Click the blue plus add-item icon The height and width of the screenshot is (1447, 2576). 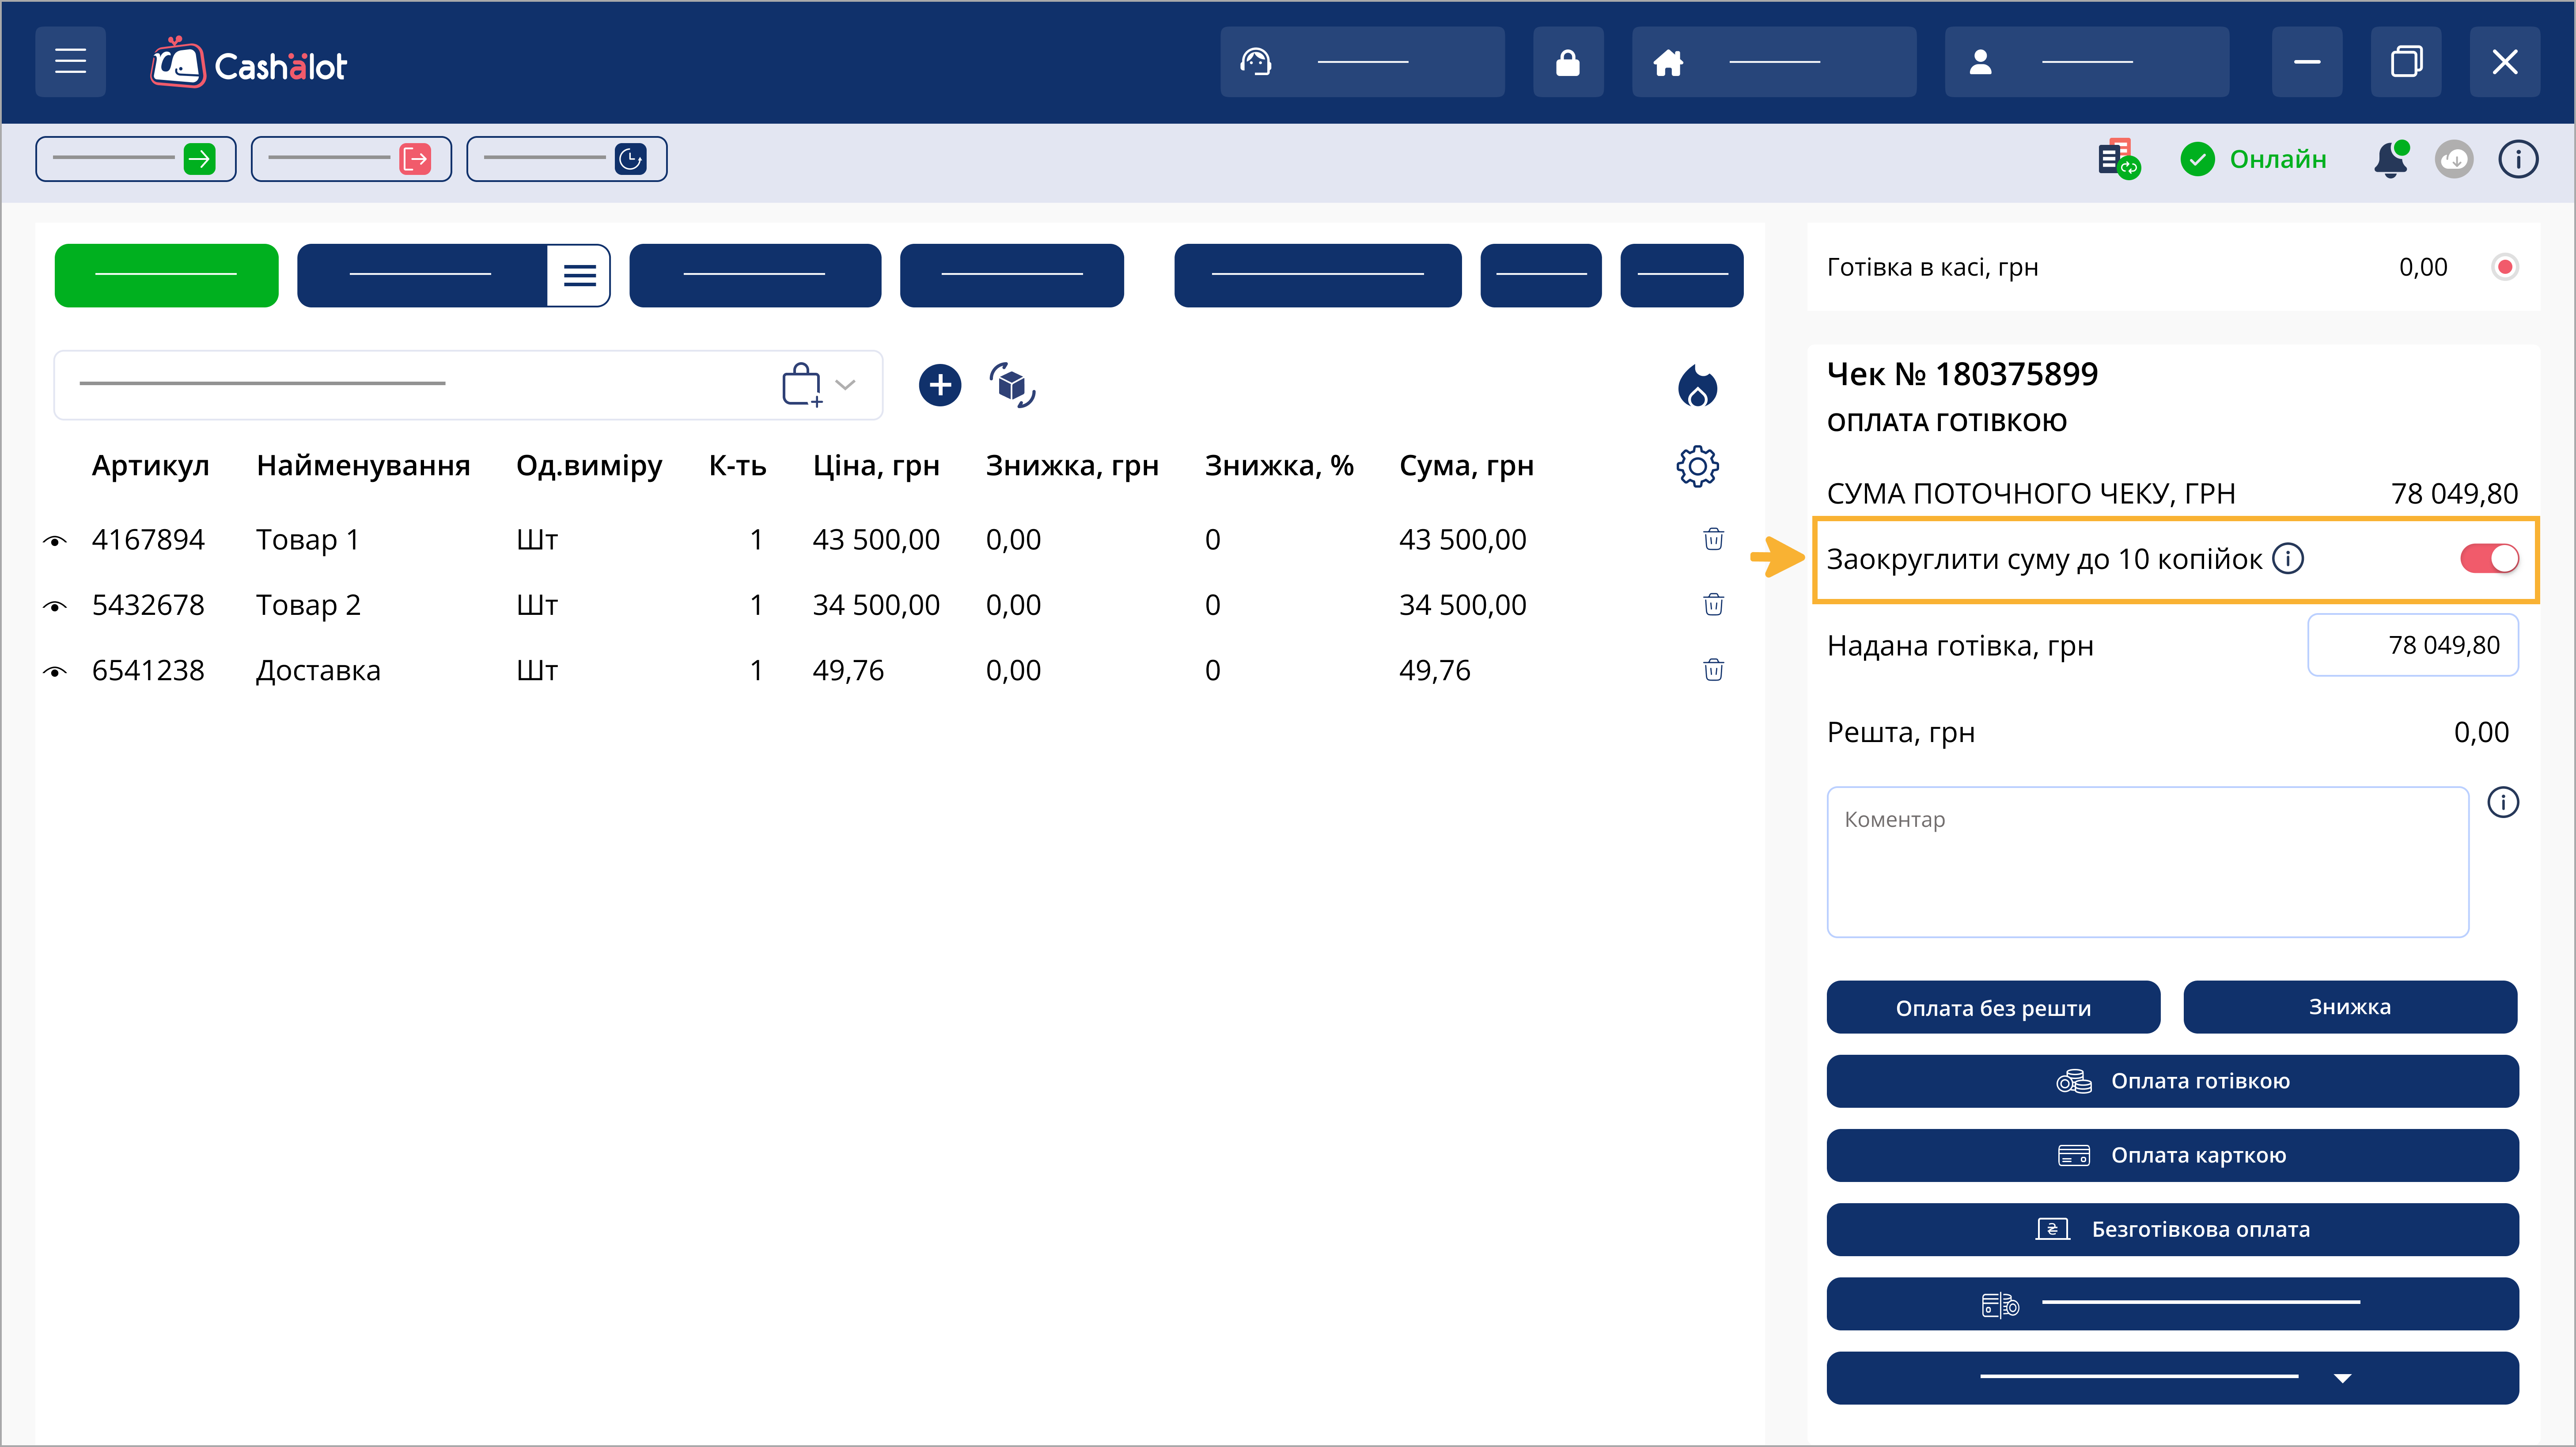click(x=939, y=385)
